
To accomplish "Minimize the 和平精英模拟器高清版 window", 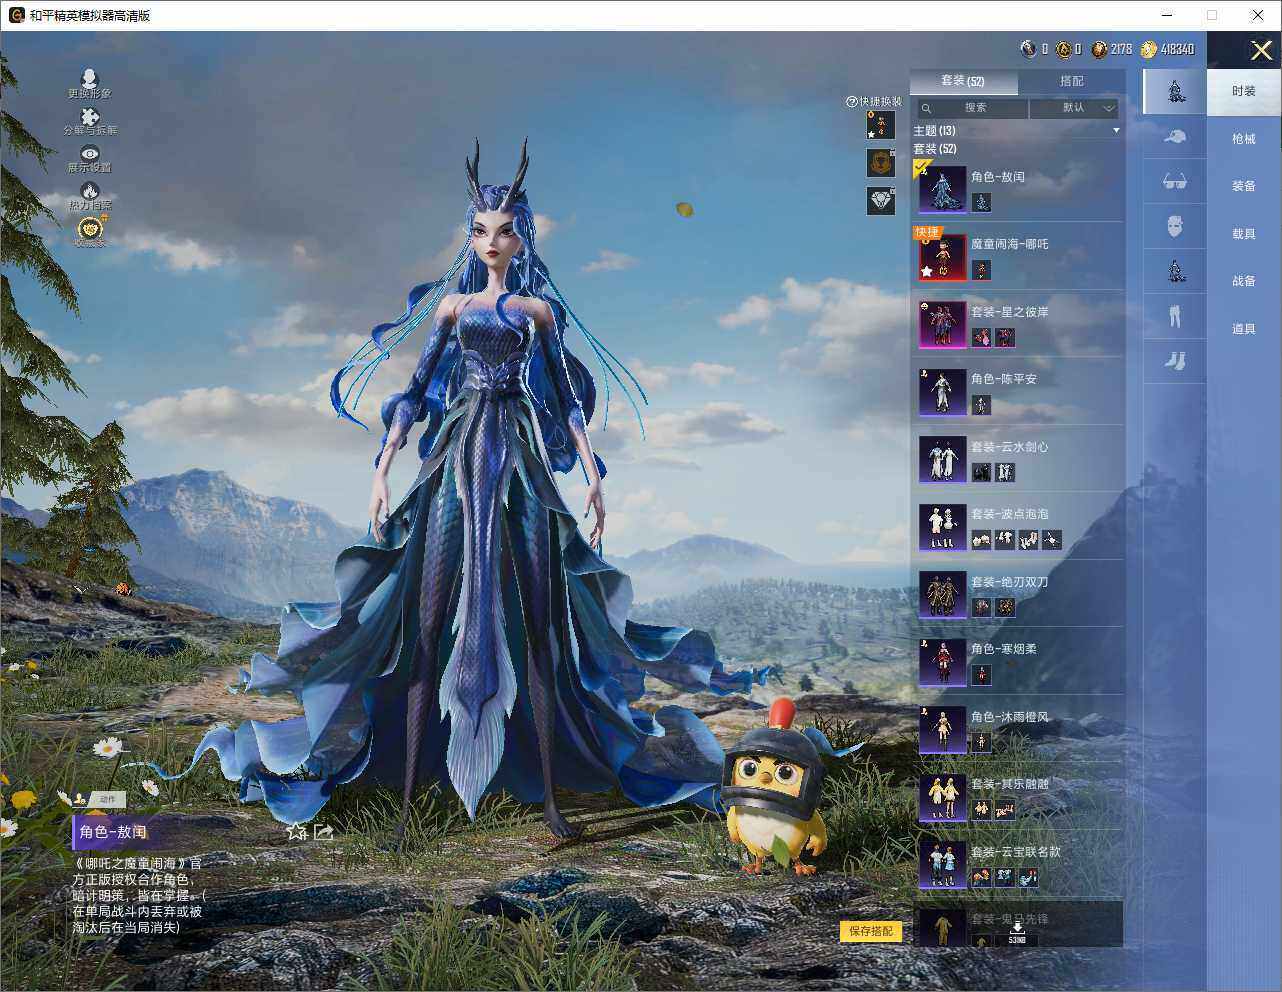I will [1167, 15].
